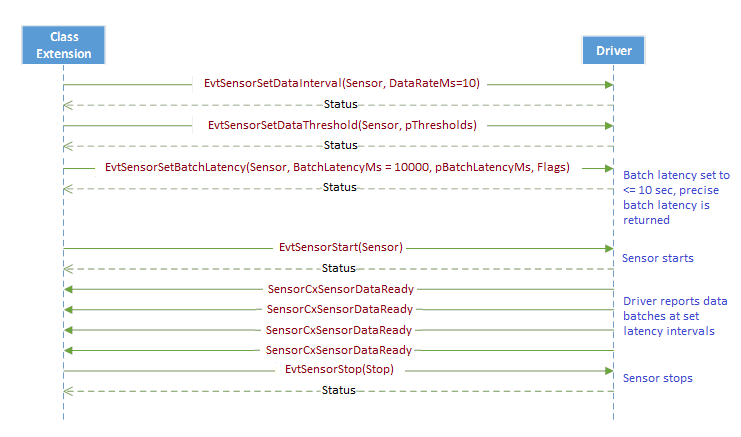Click the EvtSensorSetBatchLatency message label
This screenshot has width=741, height=437.
point(337,167)
